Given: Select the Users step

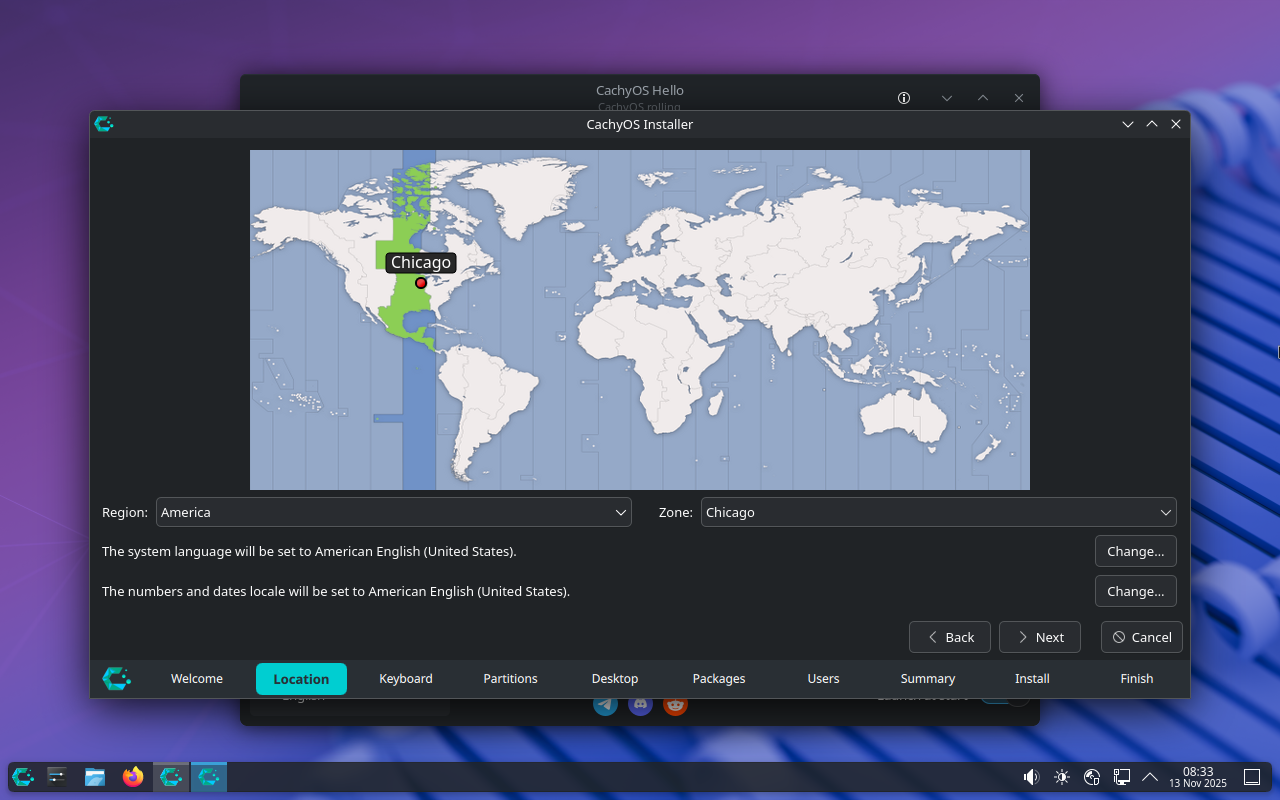Looking at the screenshot, I should [x=823, y=679].
